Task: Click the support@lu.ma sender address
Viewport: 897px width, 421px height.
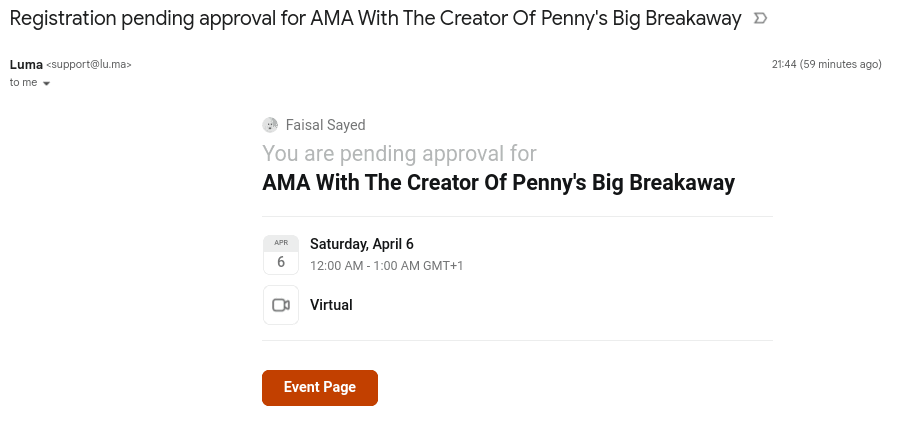Action: click(89, 65)
